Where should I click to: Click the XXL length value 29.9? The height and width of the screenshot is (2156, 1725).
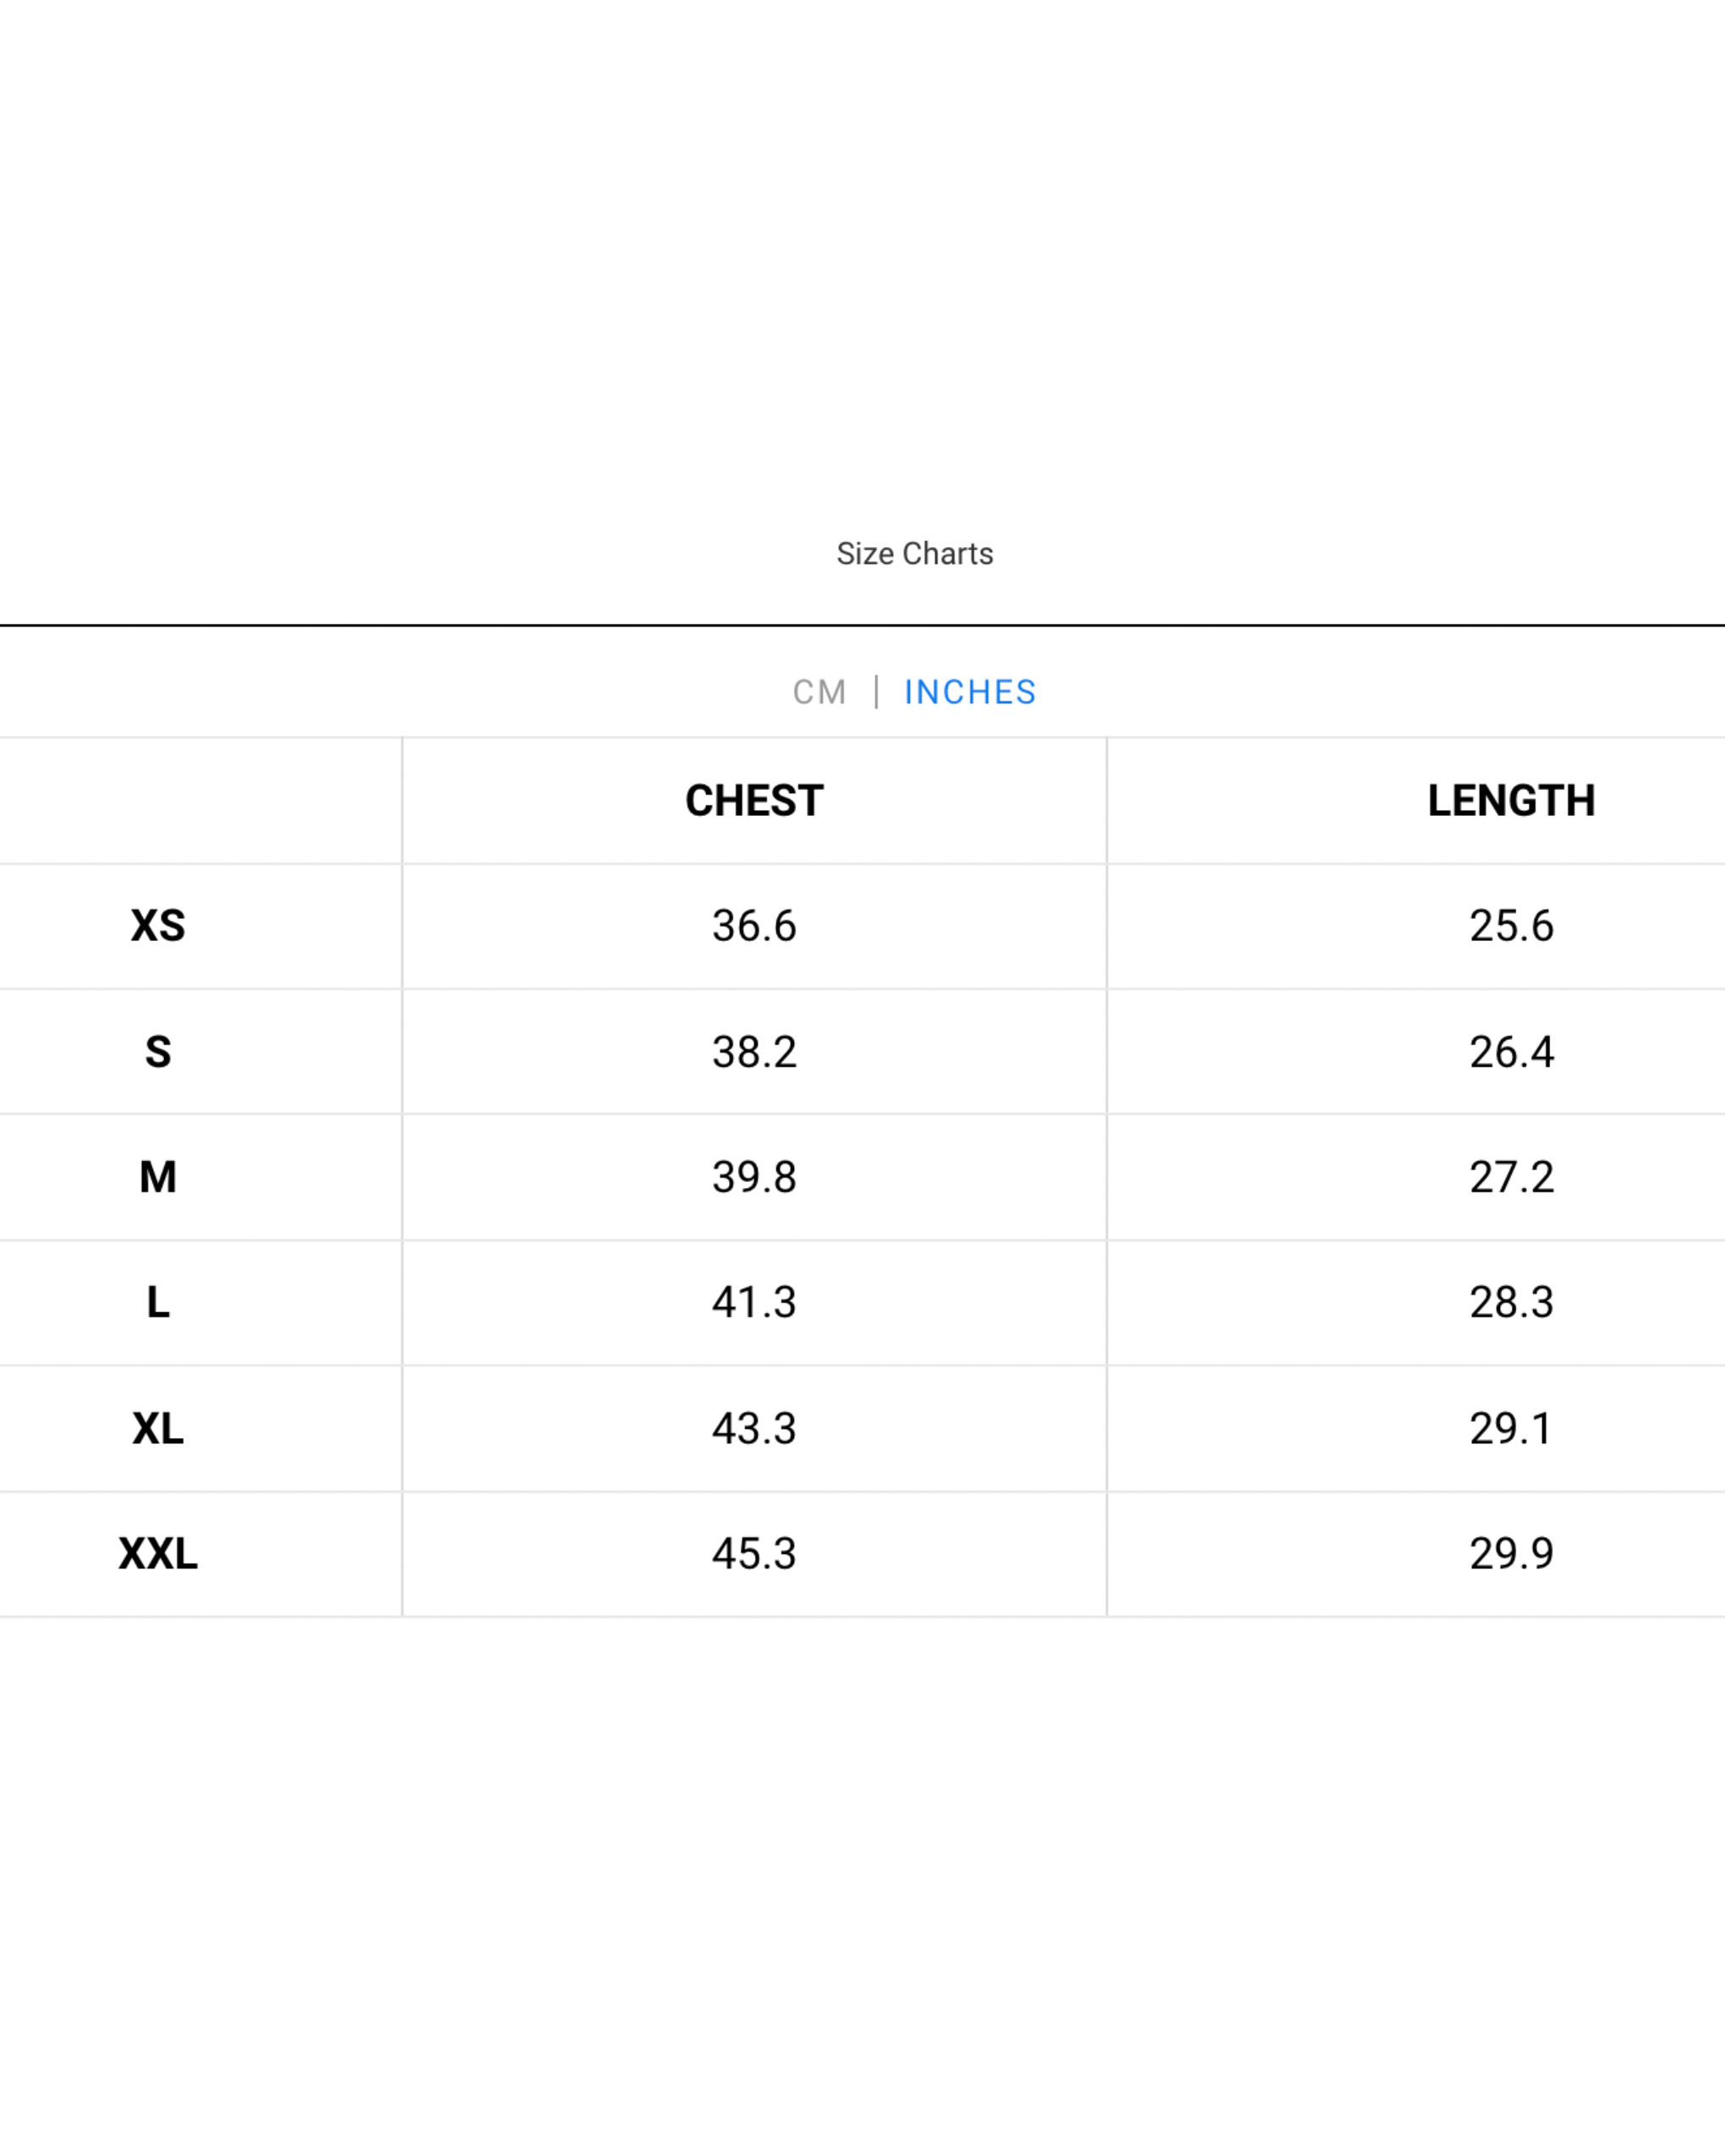click(x=1511, y=1553)
